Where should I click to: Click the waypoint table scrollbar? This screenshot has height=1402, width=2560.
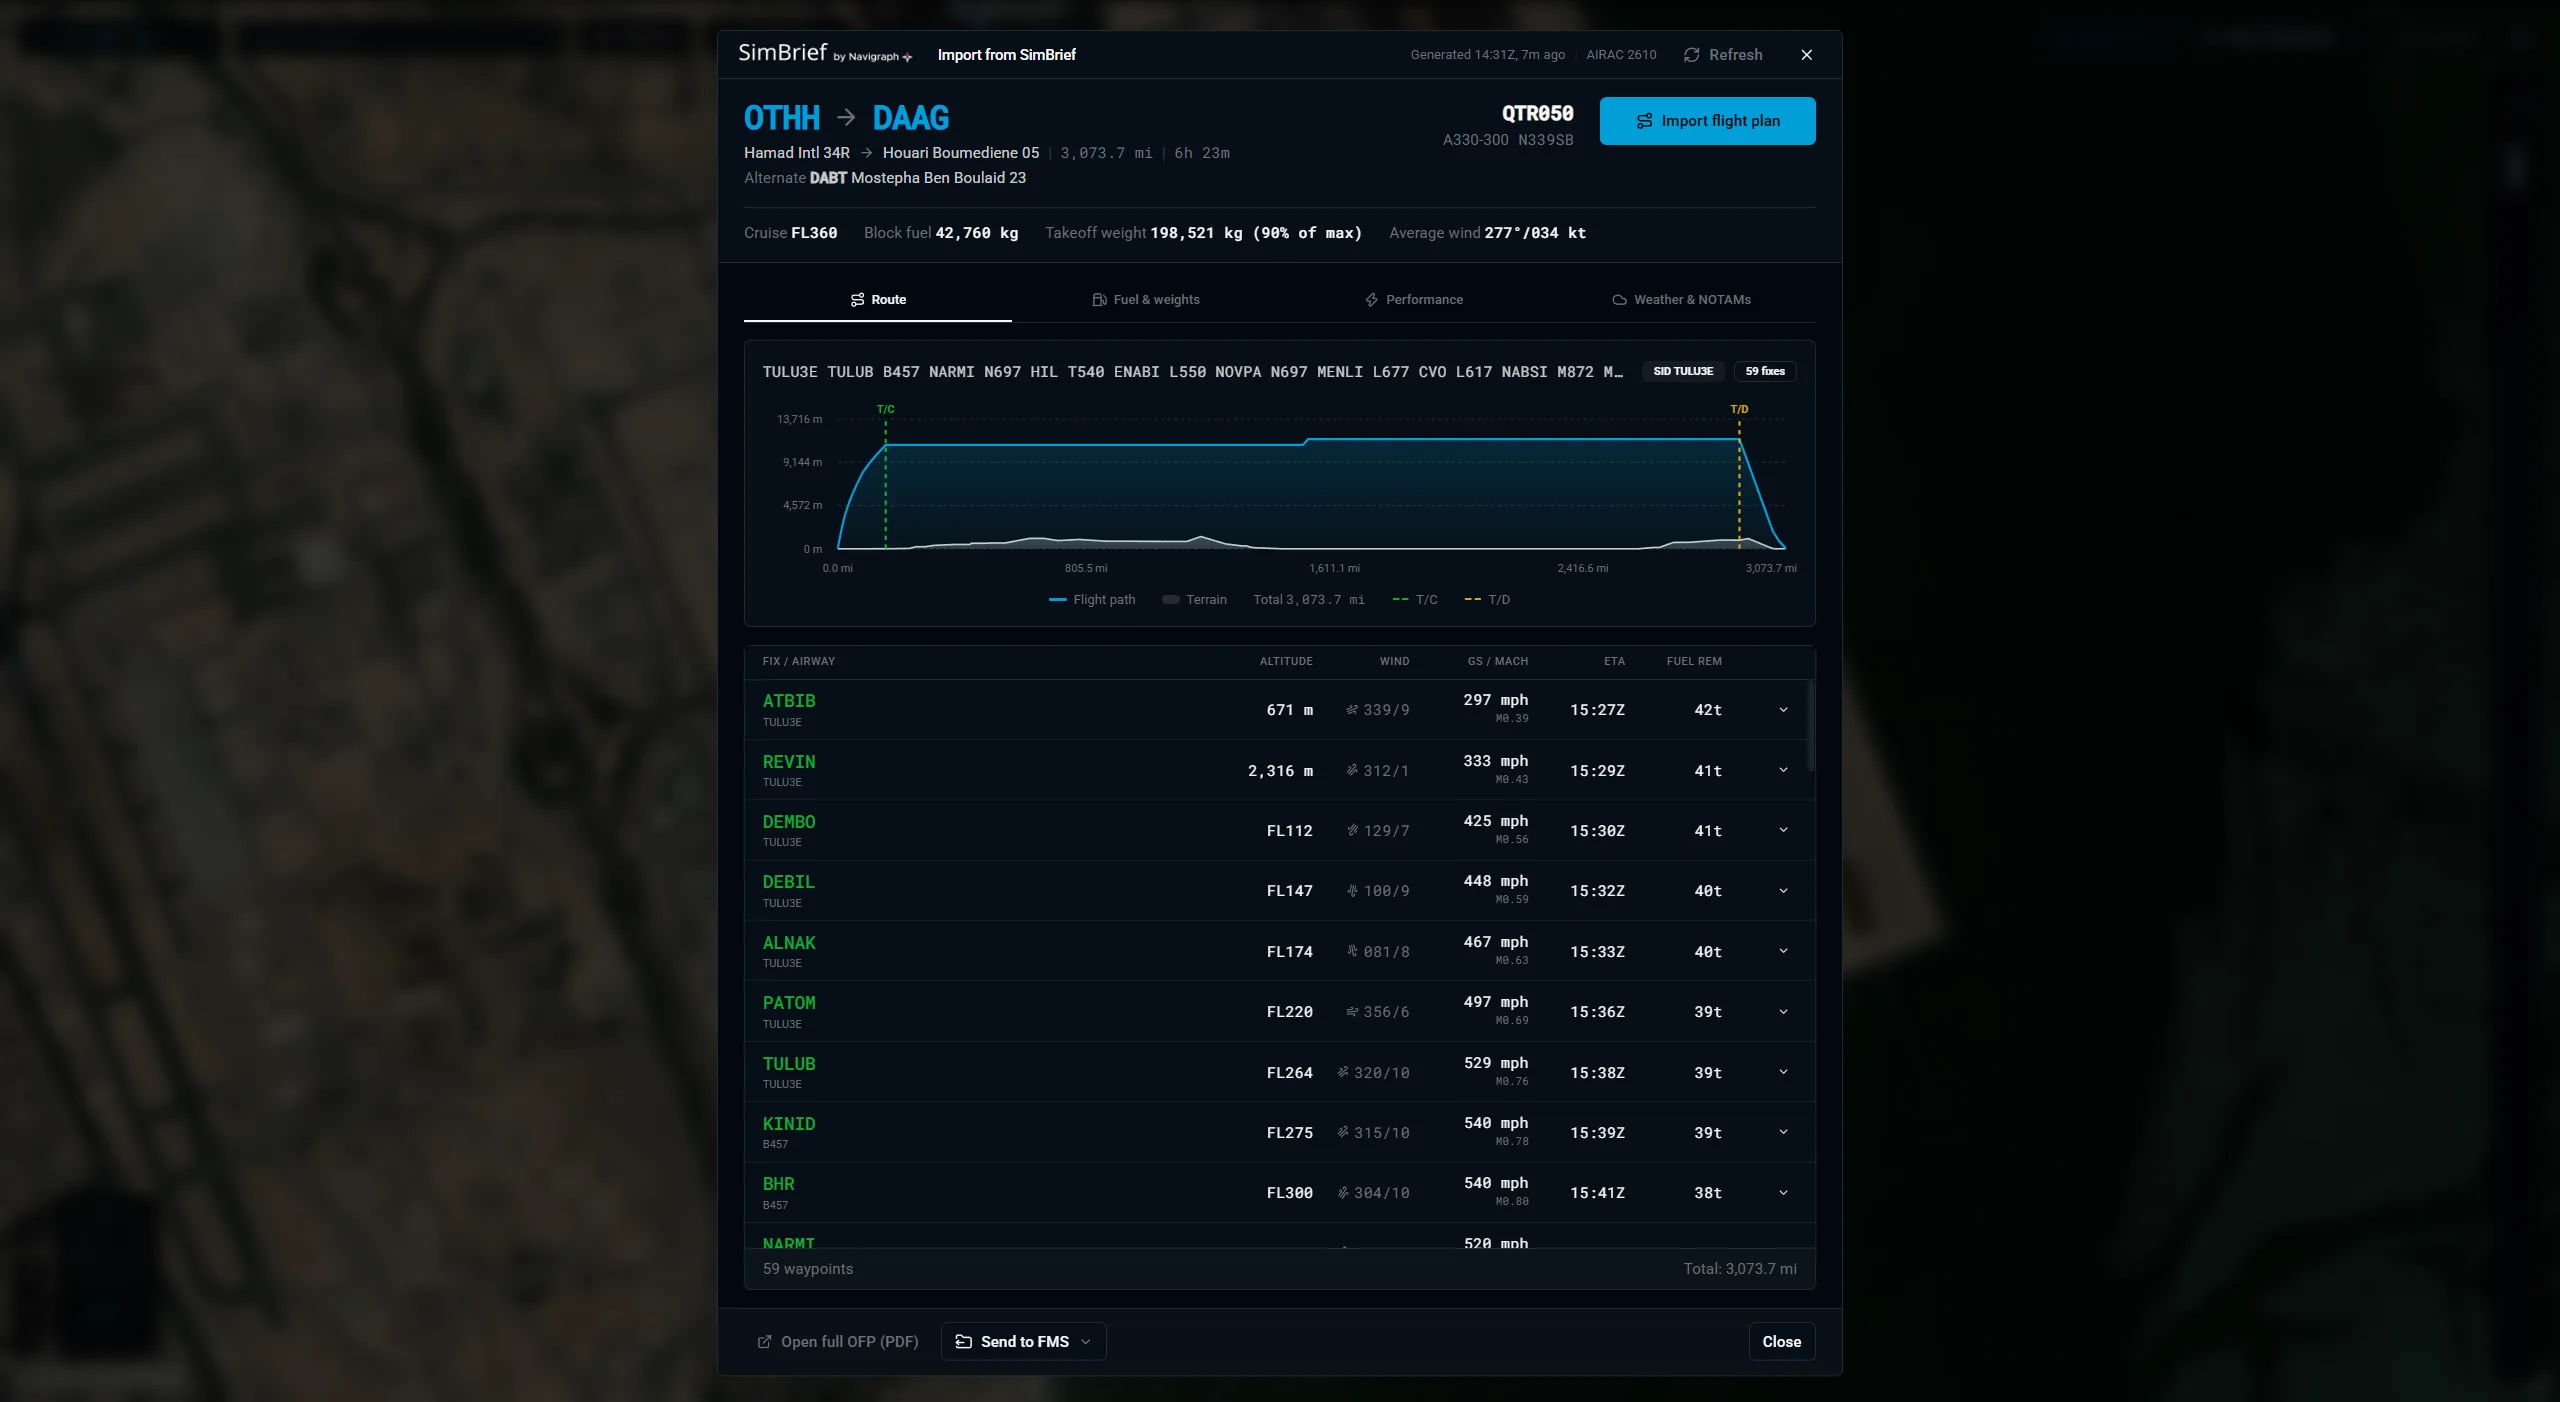point(1811,727)
